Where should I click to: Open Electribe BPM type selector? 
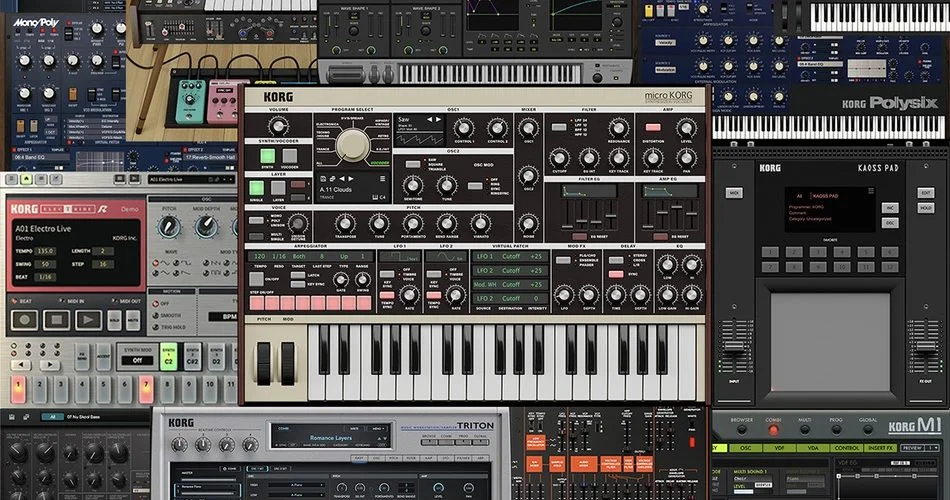click(222, 317)
